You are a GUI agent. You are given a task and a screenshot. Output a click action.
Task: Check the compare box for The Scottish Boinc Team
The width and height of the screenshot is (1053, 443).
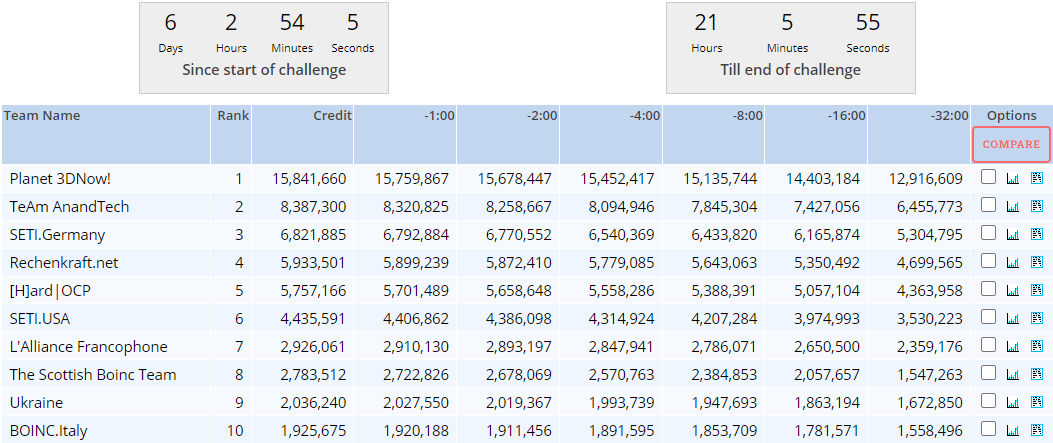[x=988, y=374]
